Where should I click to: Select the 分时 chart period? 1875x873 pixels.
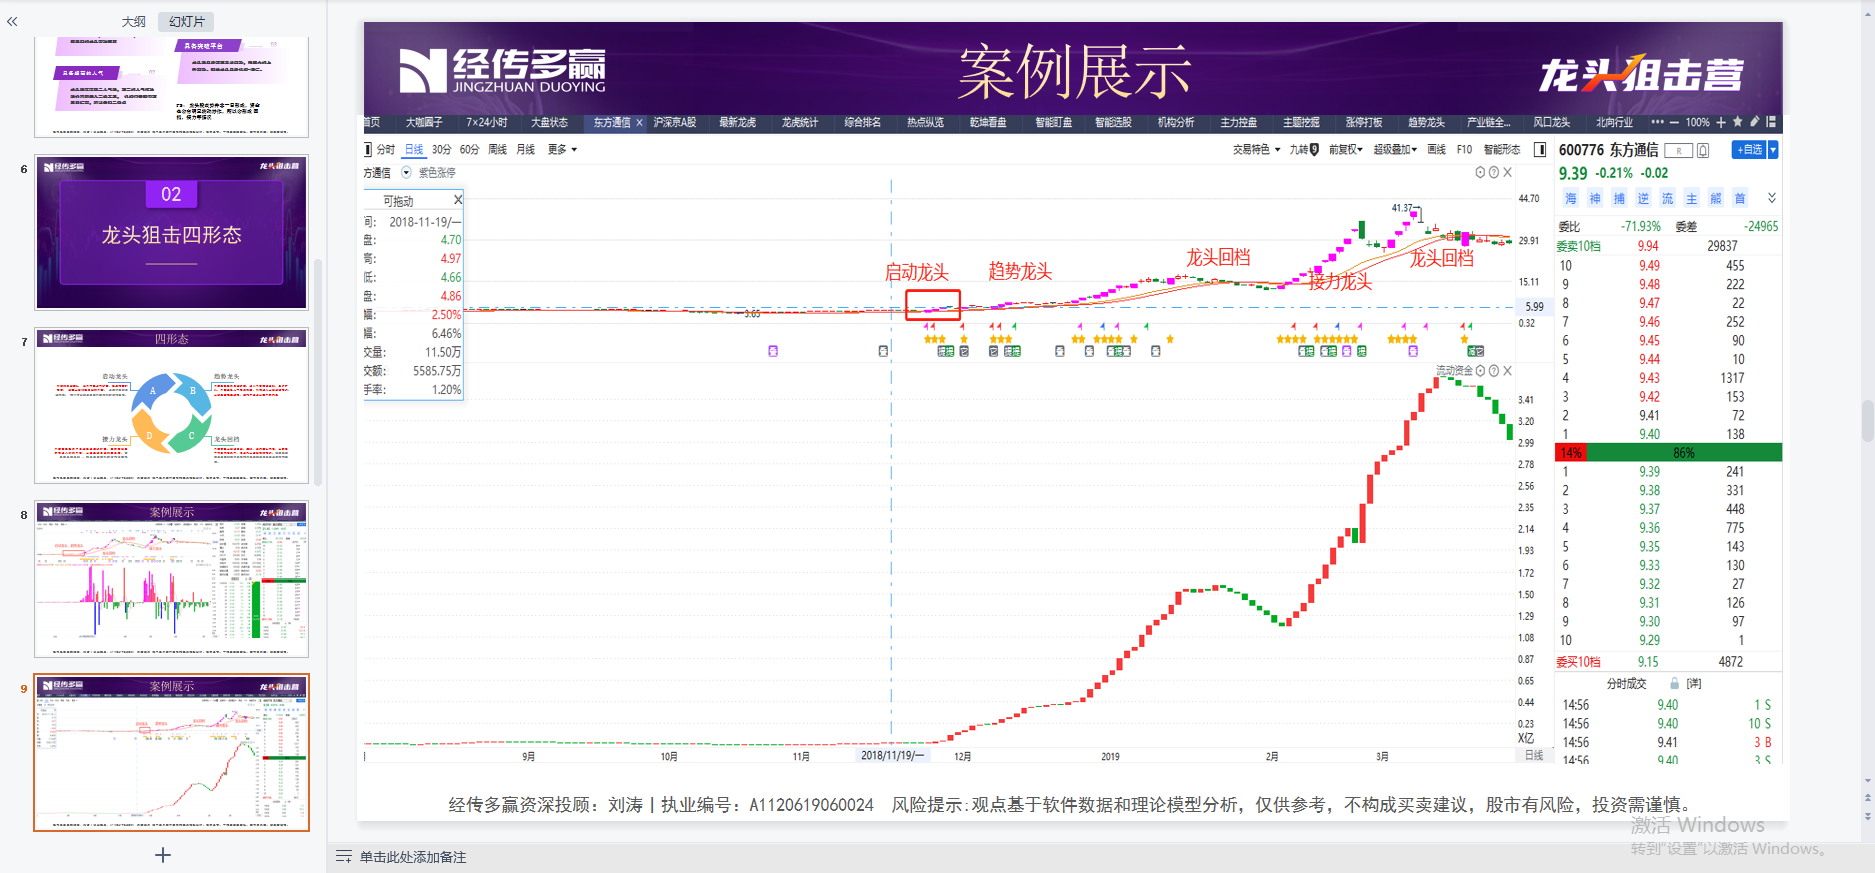(x=386, y=150)
